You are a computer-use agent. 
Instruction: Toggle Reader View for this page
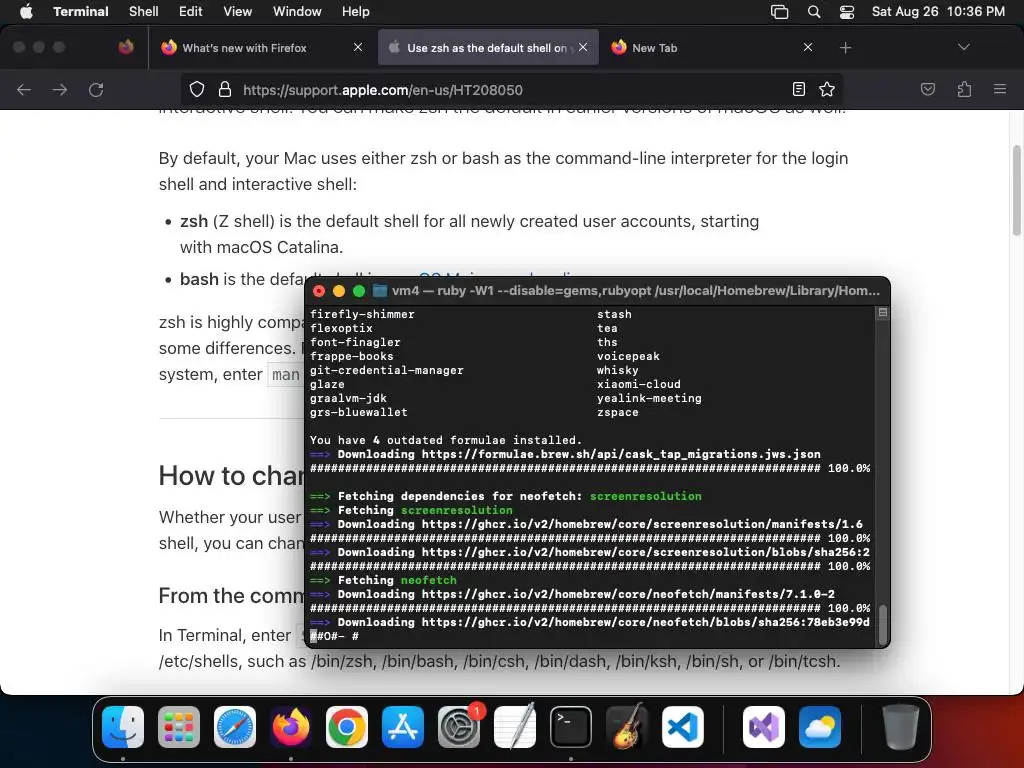coord(798,89)
